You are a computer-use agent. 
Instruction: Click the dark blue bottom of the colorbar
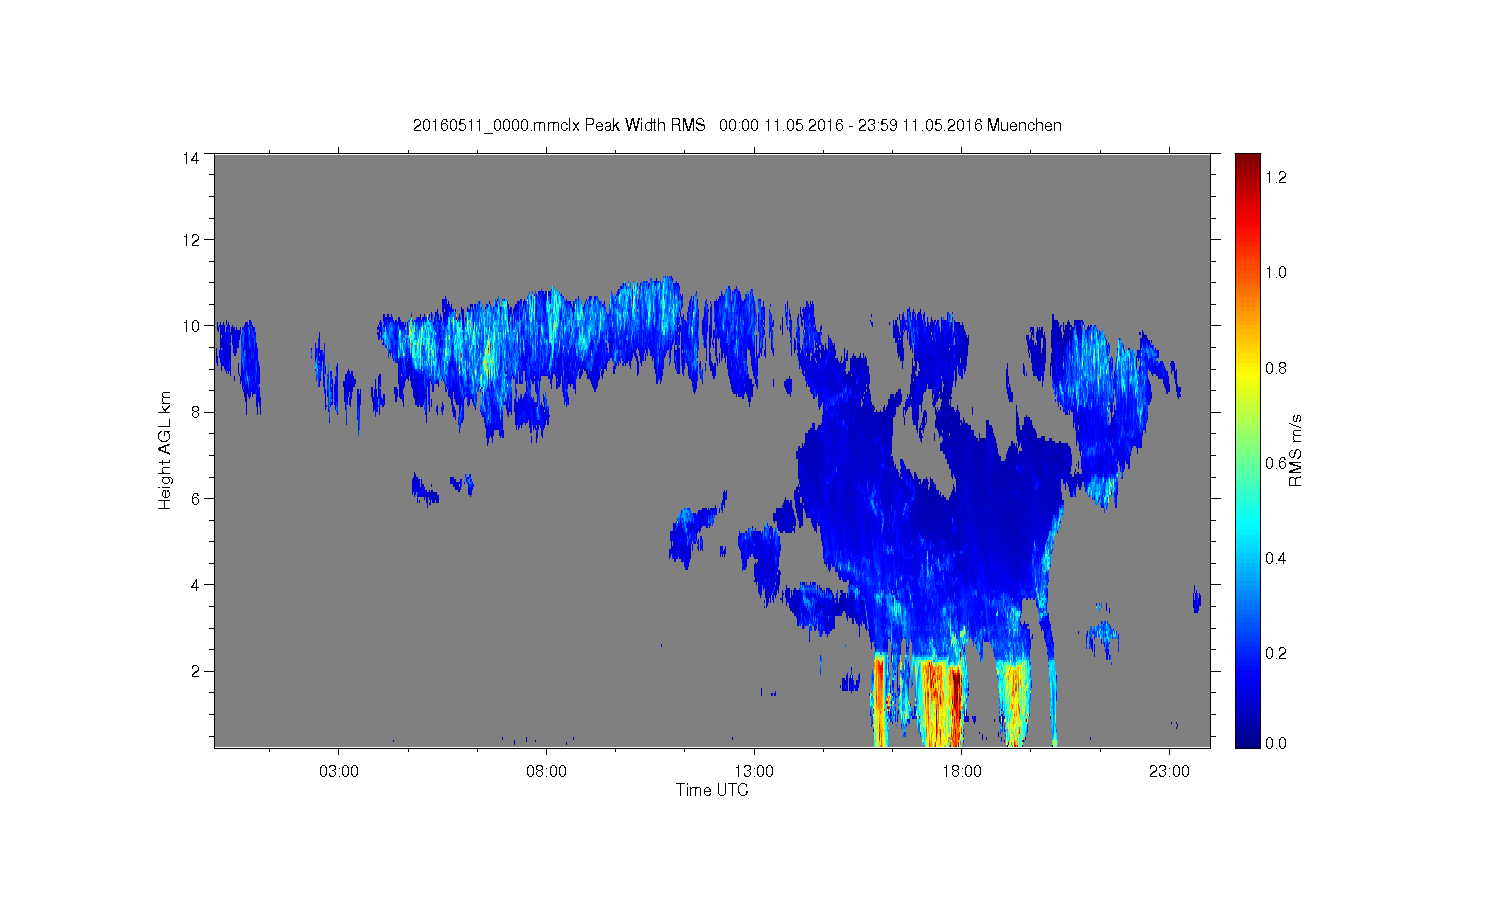point(1247,735)
